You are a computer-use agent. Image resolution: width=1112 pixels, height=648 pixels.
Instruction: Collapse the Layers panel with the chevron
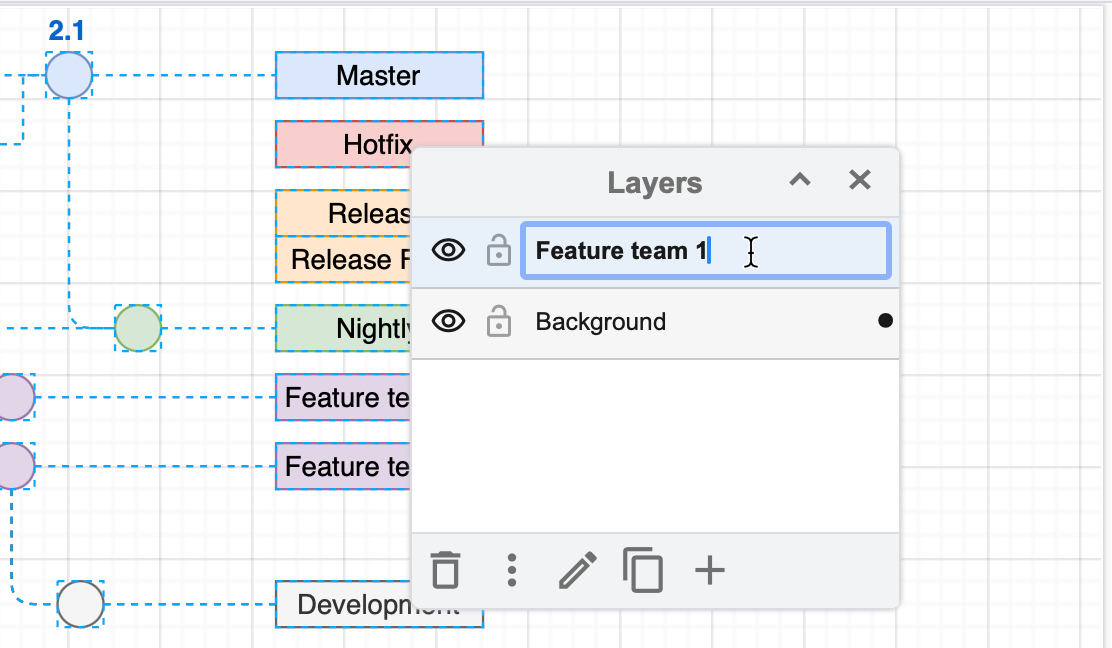[x=798, y=180]
